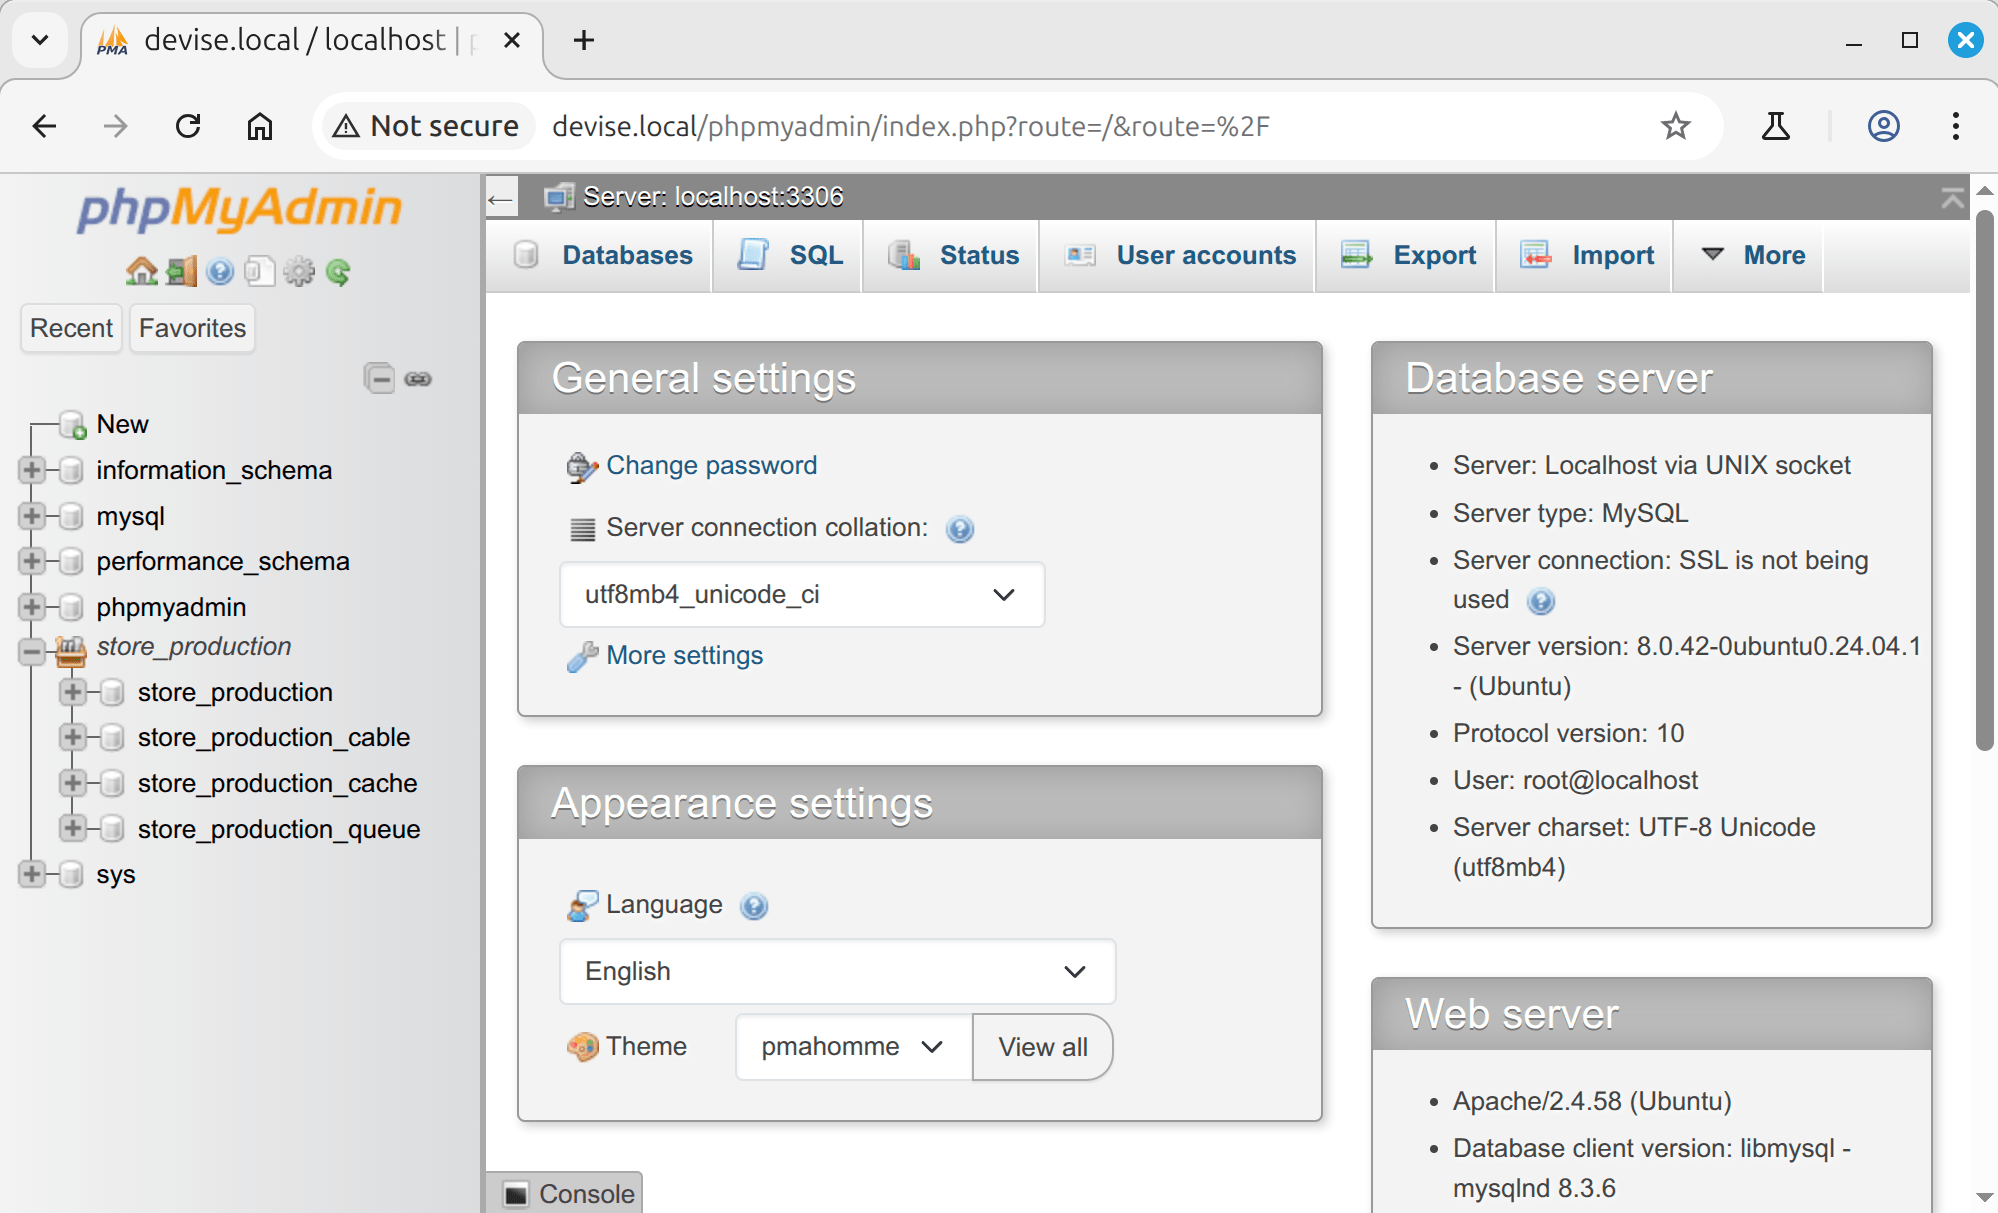Click collation help question mark icon
Image resolution: width=1998 pixels, height=1213 pixels.
click(x=960, y=528)
